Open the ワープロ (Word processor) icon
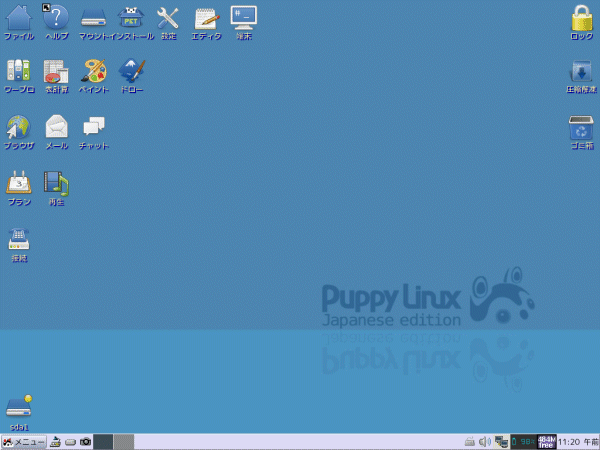Image resolution: width=600 pixels, height=450 pixels. coord(18,72)
